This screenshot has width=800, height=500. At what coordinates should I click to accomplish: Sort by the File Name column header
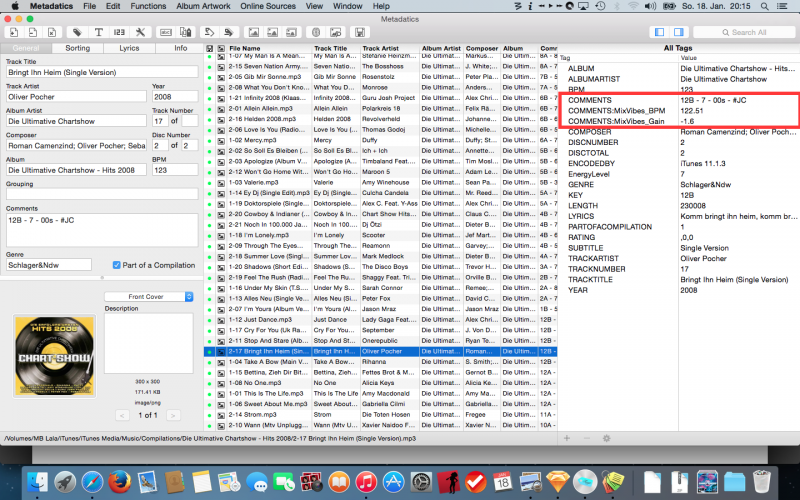[269, 48]
